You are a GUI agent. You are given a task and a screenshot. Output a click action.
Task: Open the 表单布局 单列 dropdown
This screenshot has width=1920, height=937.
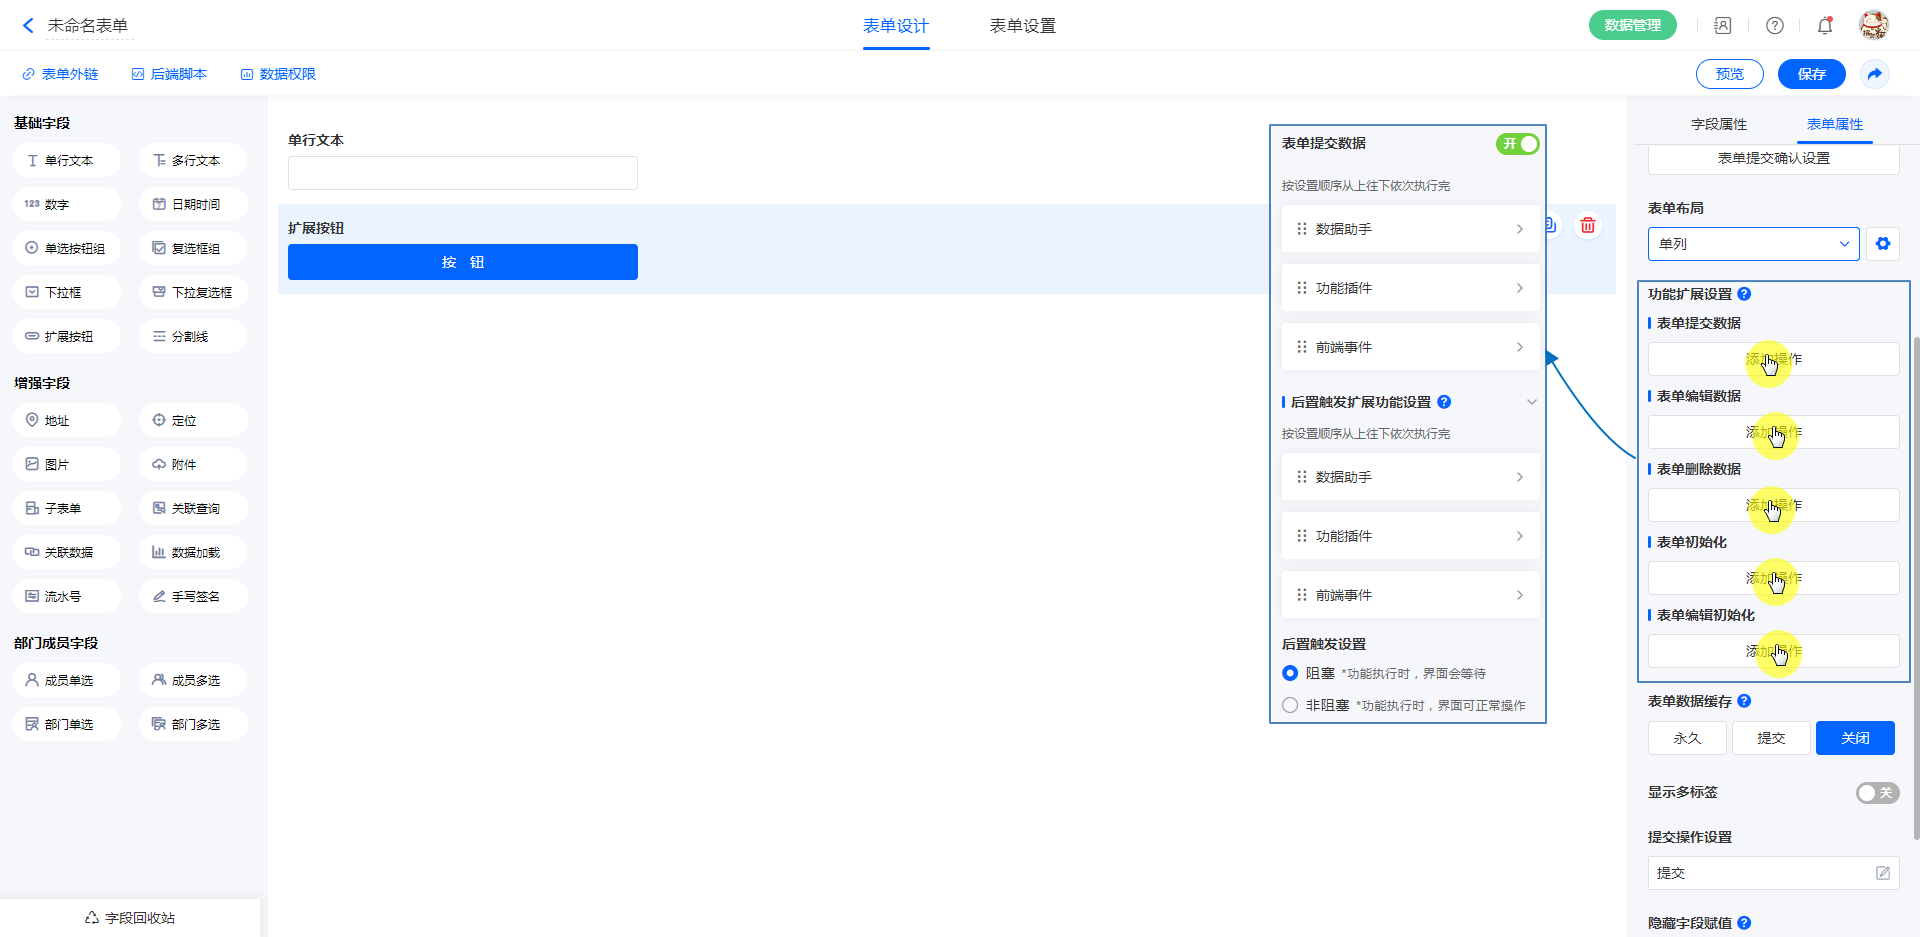pos(1753,244)
